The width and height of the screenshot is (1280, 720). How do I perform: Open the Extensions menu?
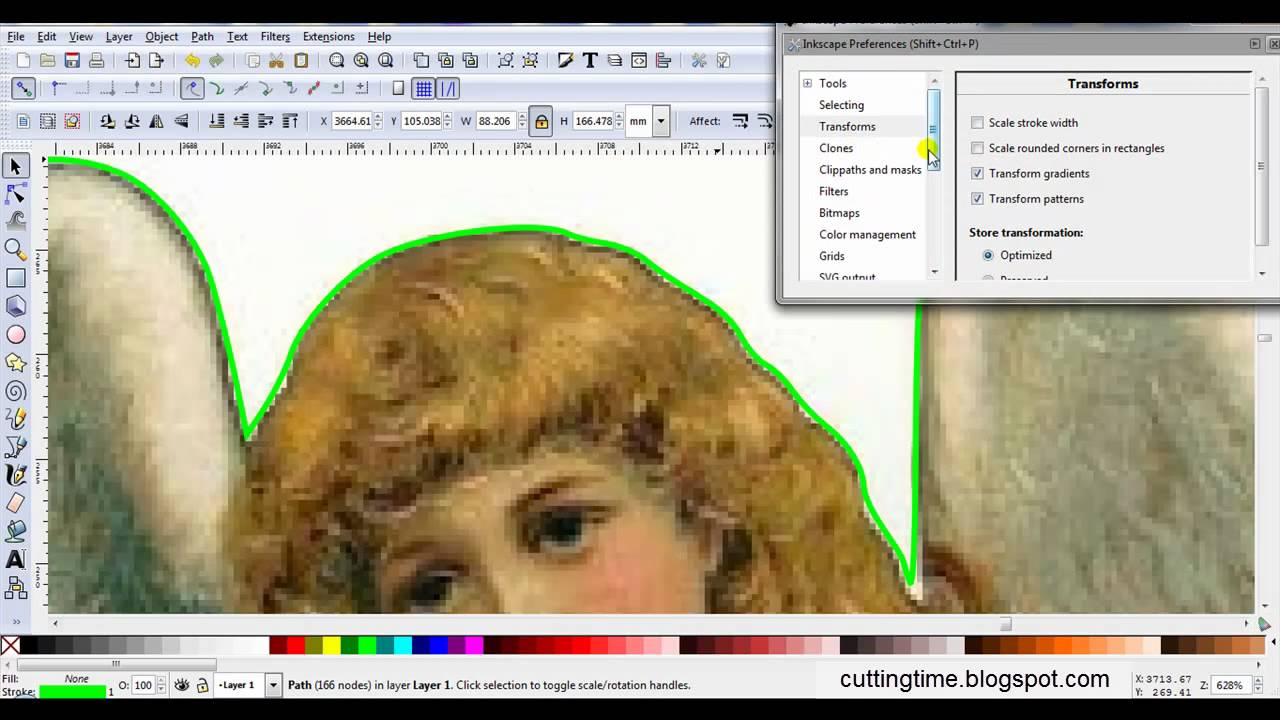[x=328, y=37]
